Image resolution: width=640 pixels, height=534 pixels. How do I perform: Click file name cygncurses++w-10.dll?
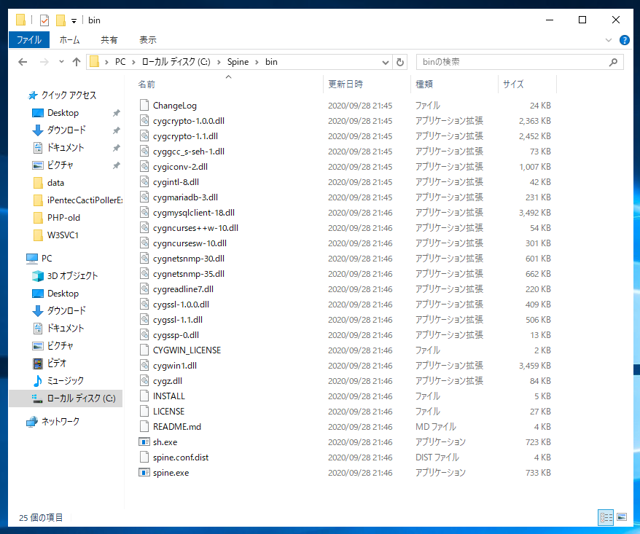(x=196, y=228)
